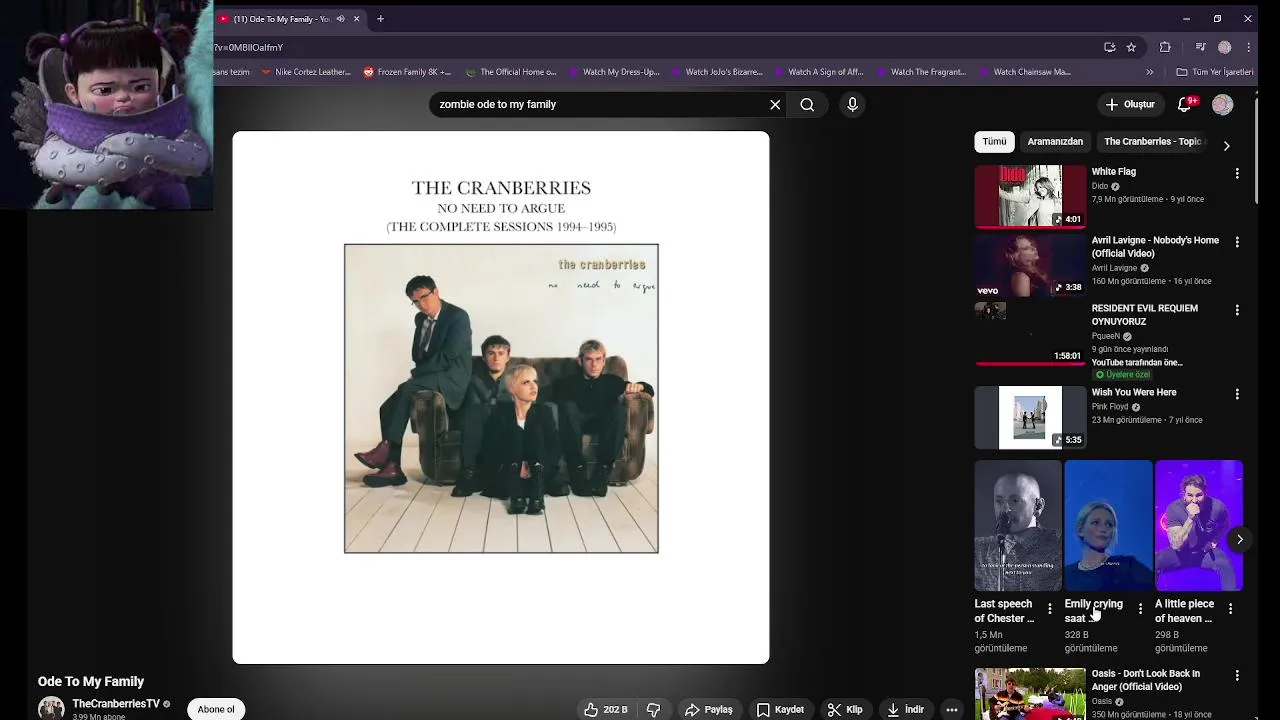Open the notifications bell
Viewport: 1280px width, 720px height.
click(1185, 104)
